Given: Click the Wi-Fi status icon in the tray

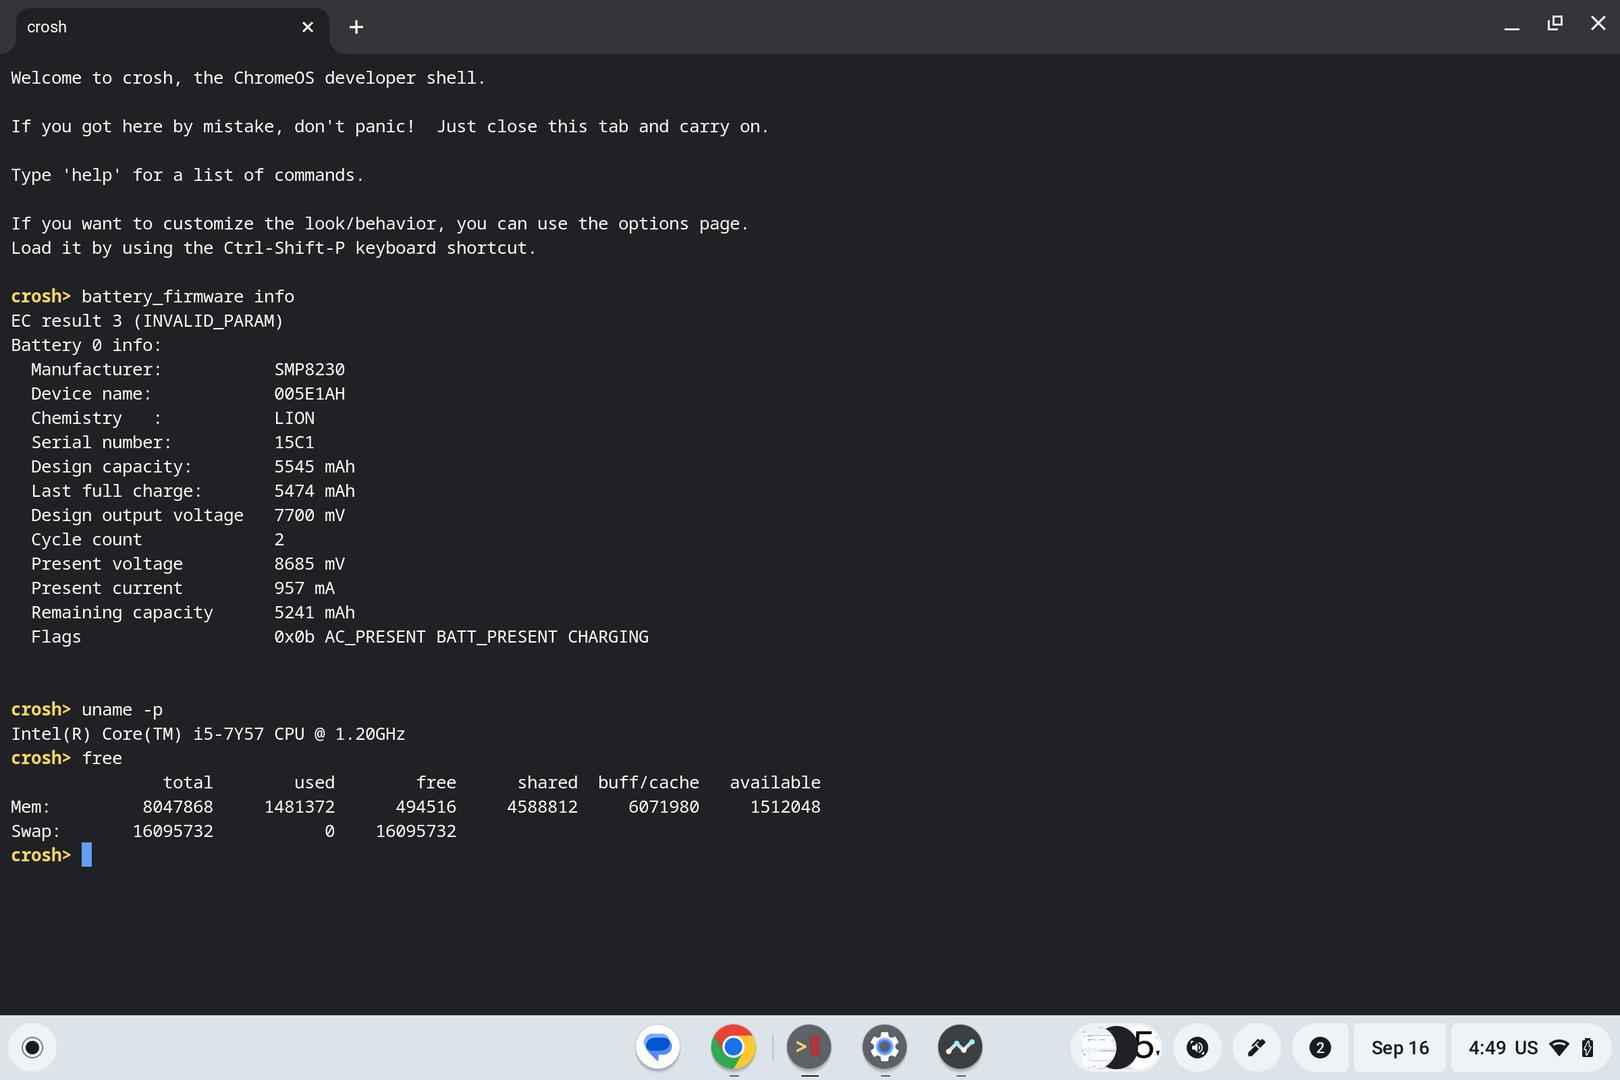Looking at the screenshot, I should tap(1559, 1047).
